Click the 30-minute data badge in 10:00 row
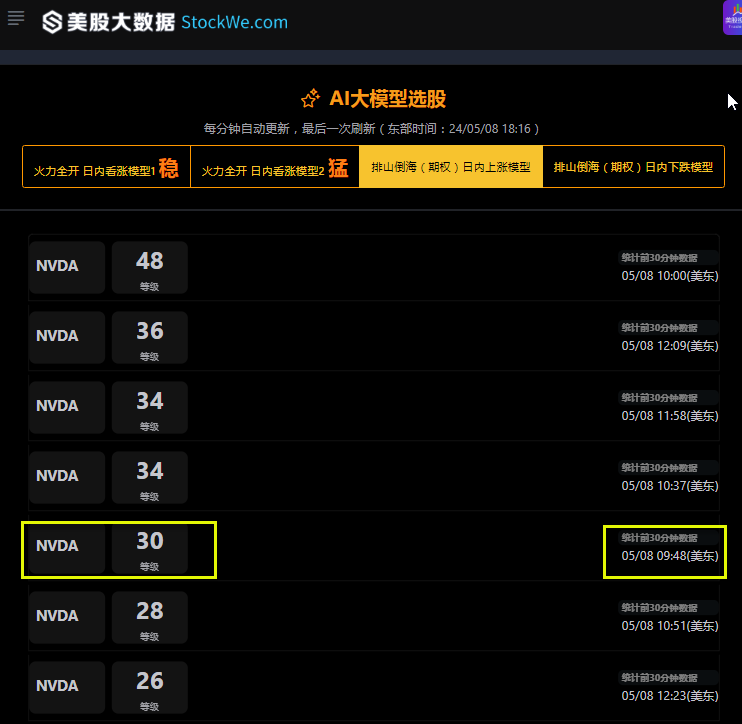The width and height of the screenshot is (742, 724). point(669,258)
